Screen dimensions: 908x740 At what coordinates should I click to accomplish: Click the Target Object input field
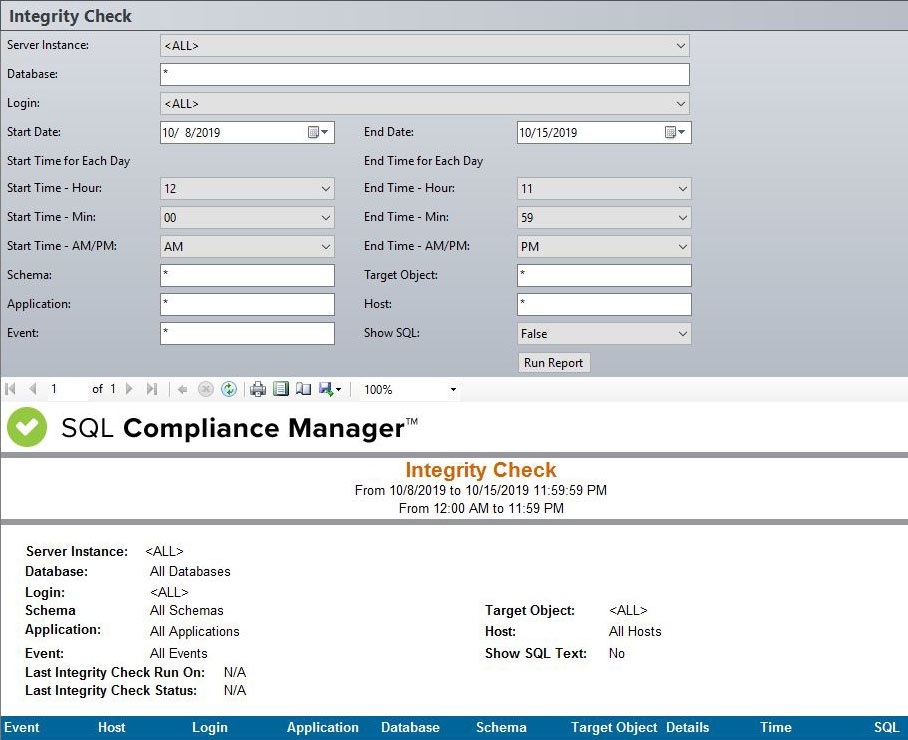[x=604, y=275]
